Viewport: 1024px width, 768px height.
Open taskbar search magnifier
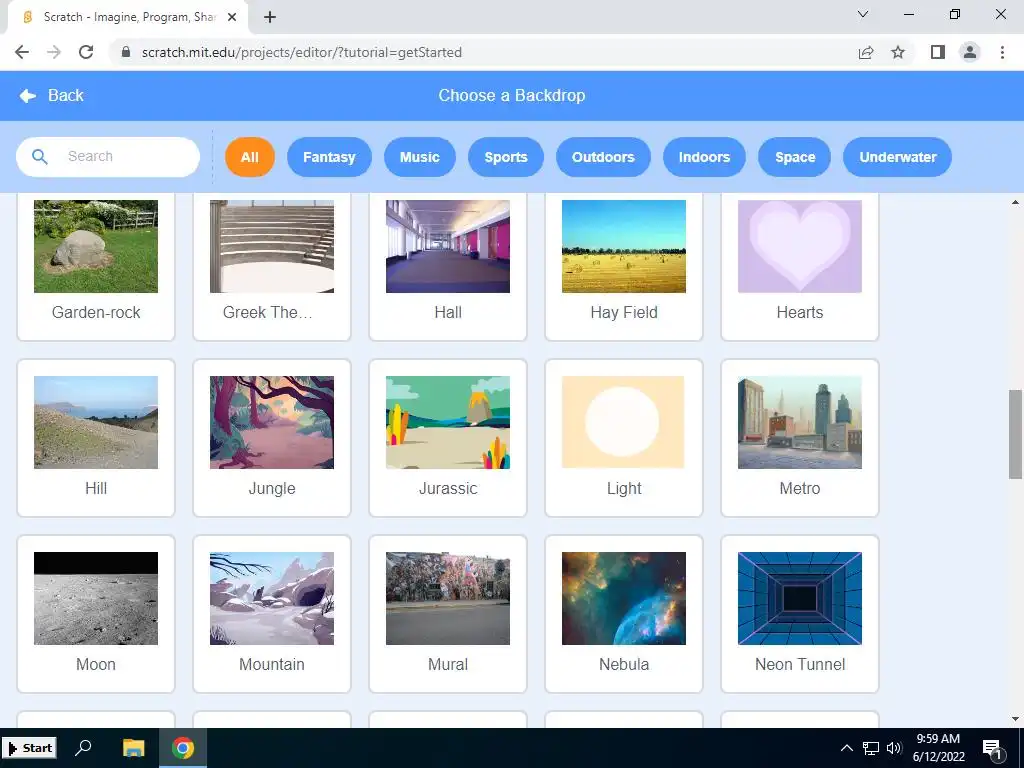click(83, 748)
